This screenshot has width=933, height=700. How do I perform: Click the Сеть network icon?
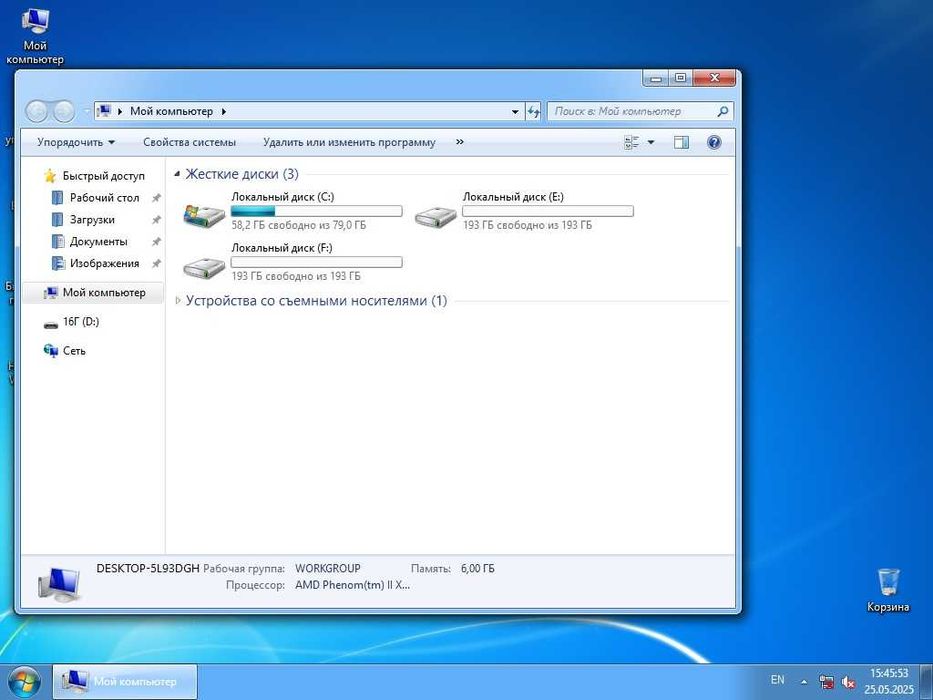coord(51,351)
